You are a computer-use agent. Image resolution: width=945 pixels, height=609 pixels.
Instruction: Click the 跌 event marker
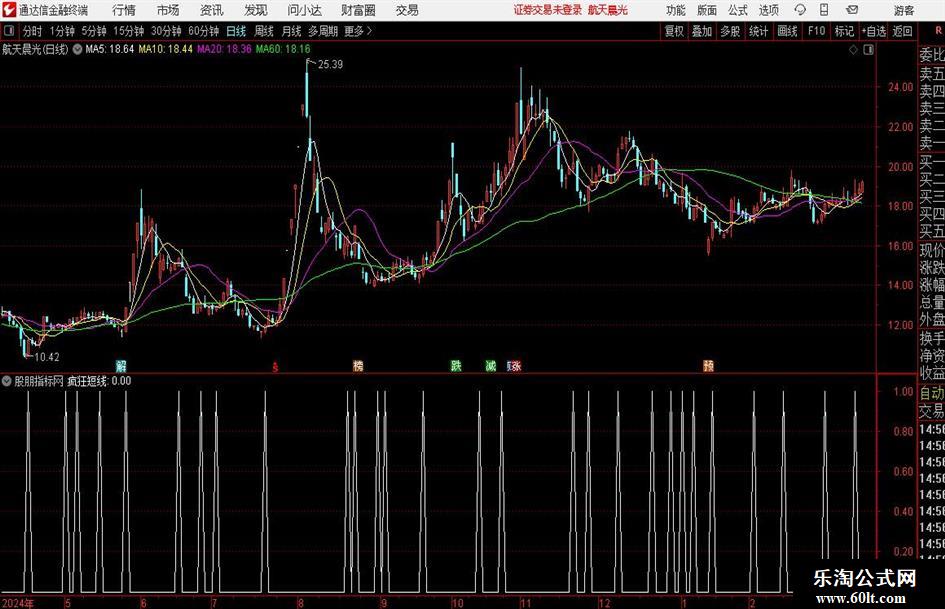pos(456,366)
